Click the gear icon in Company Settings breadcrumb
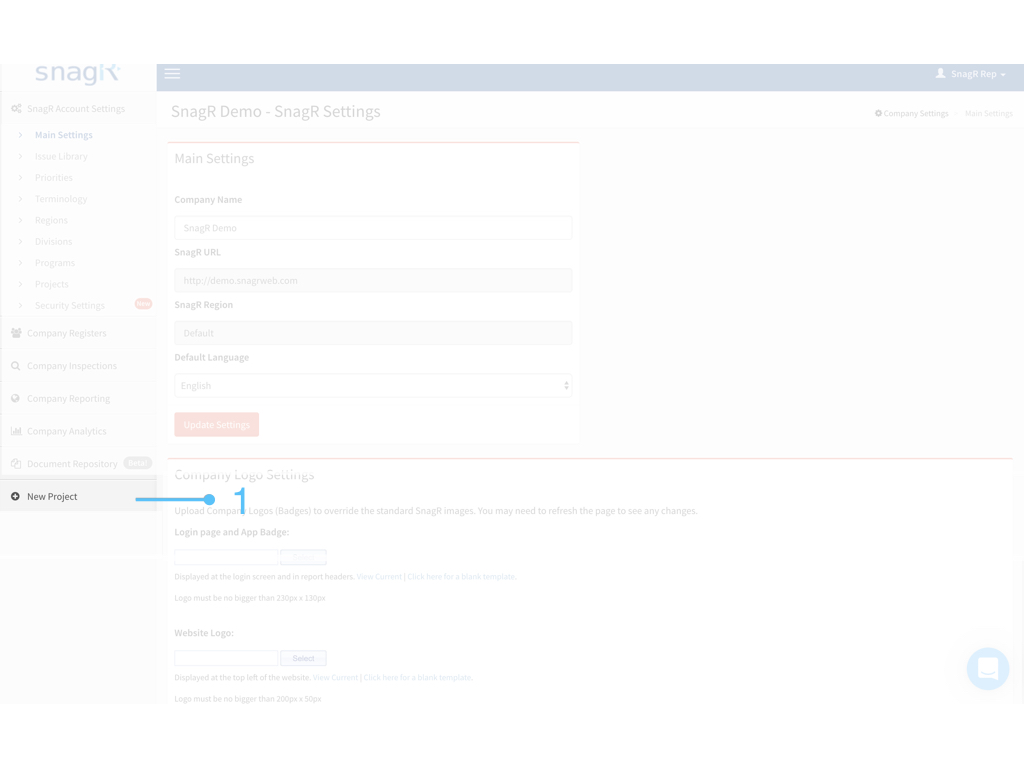This screenshot has width=1024, height=768. point(878,114)
